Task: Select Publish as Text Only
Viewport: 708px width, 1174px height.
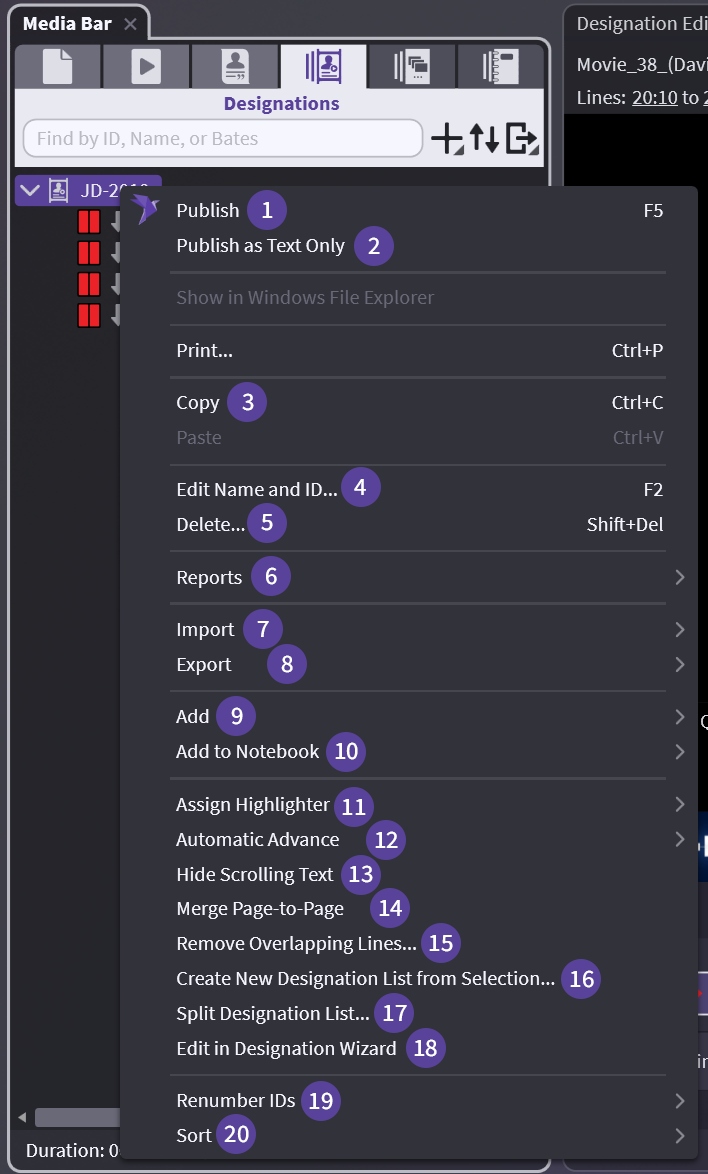Action: tap(260, 245)
